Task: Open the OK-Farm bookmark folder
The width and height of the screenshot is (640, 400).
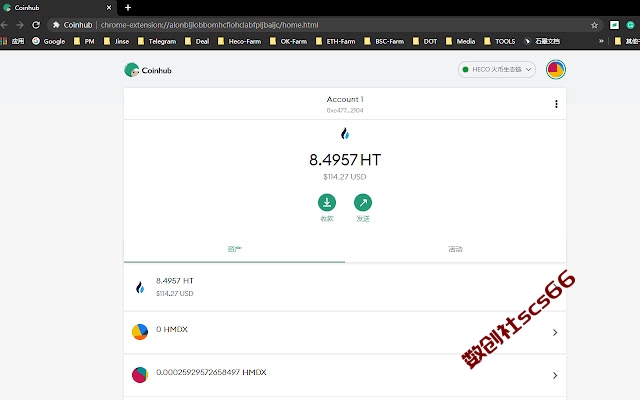Action: (x=288, y=41)
